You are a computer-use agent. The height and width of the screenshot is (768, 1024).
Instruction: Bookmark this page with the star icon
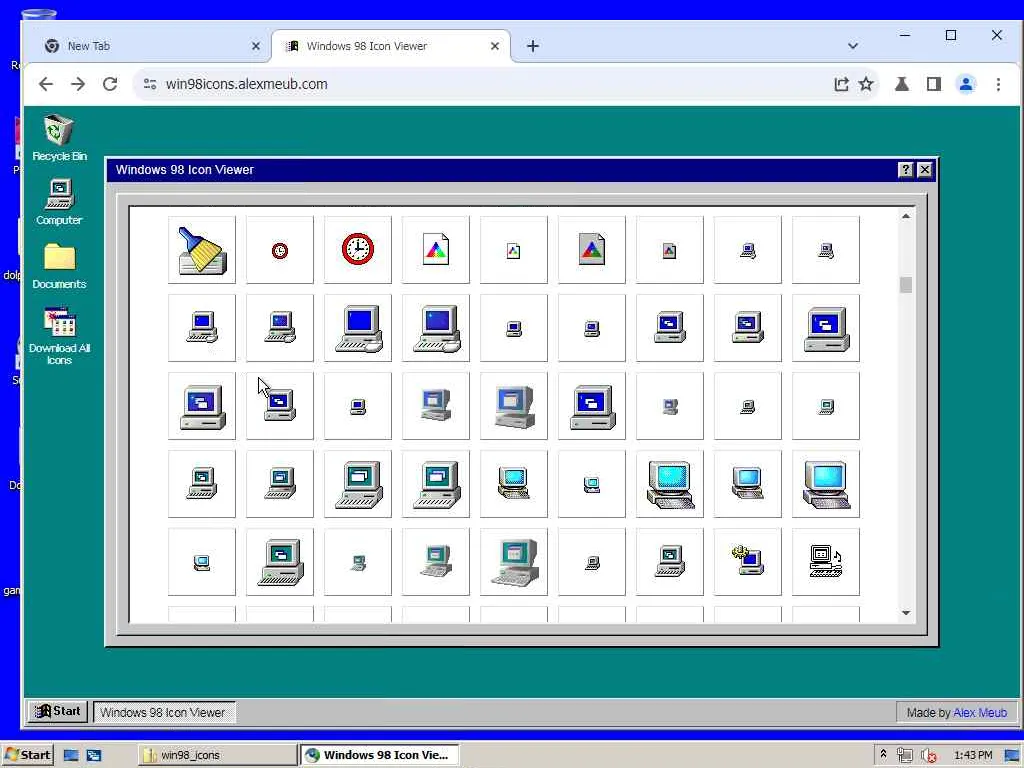click(x=866, y=84)
